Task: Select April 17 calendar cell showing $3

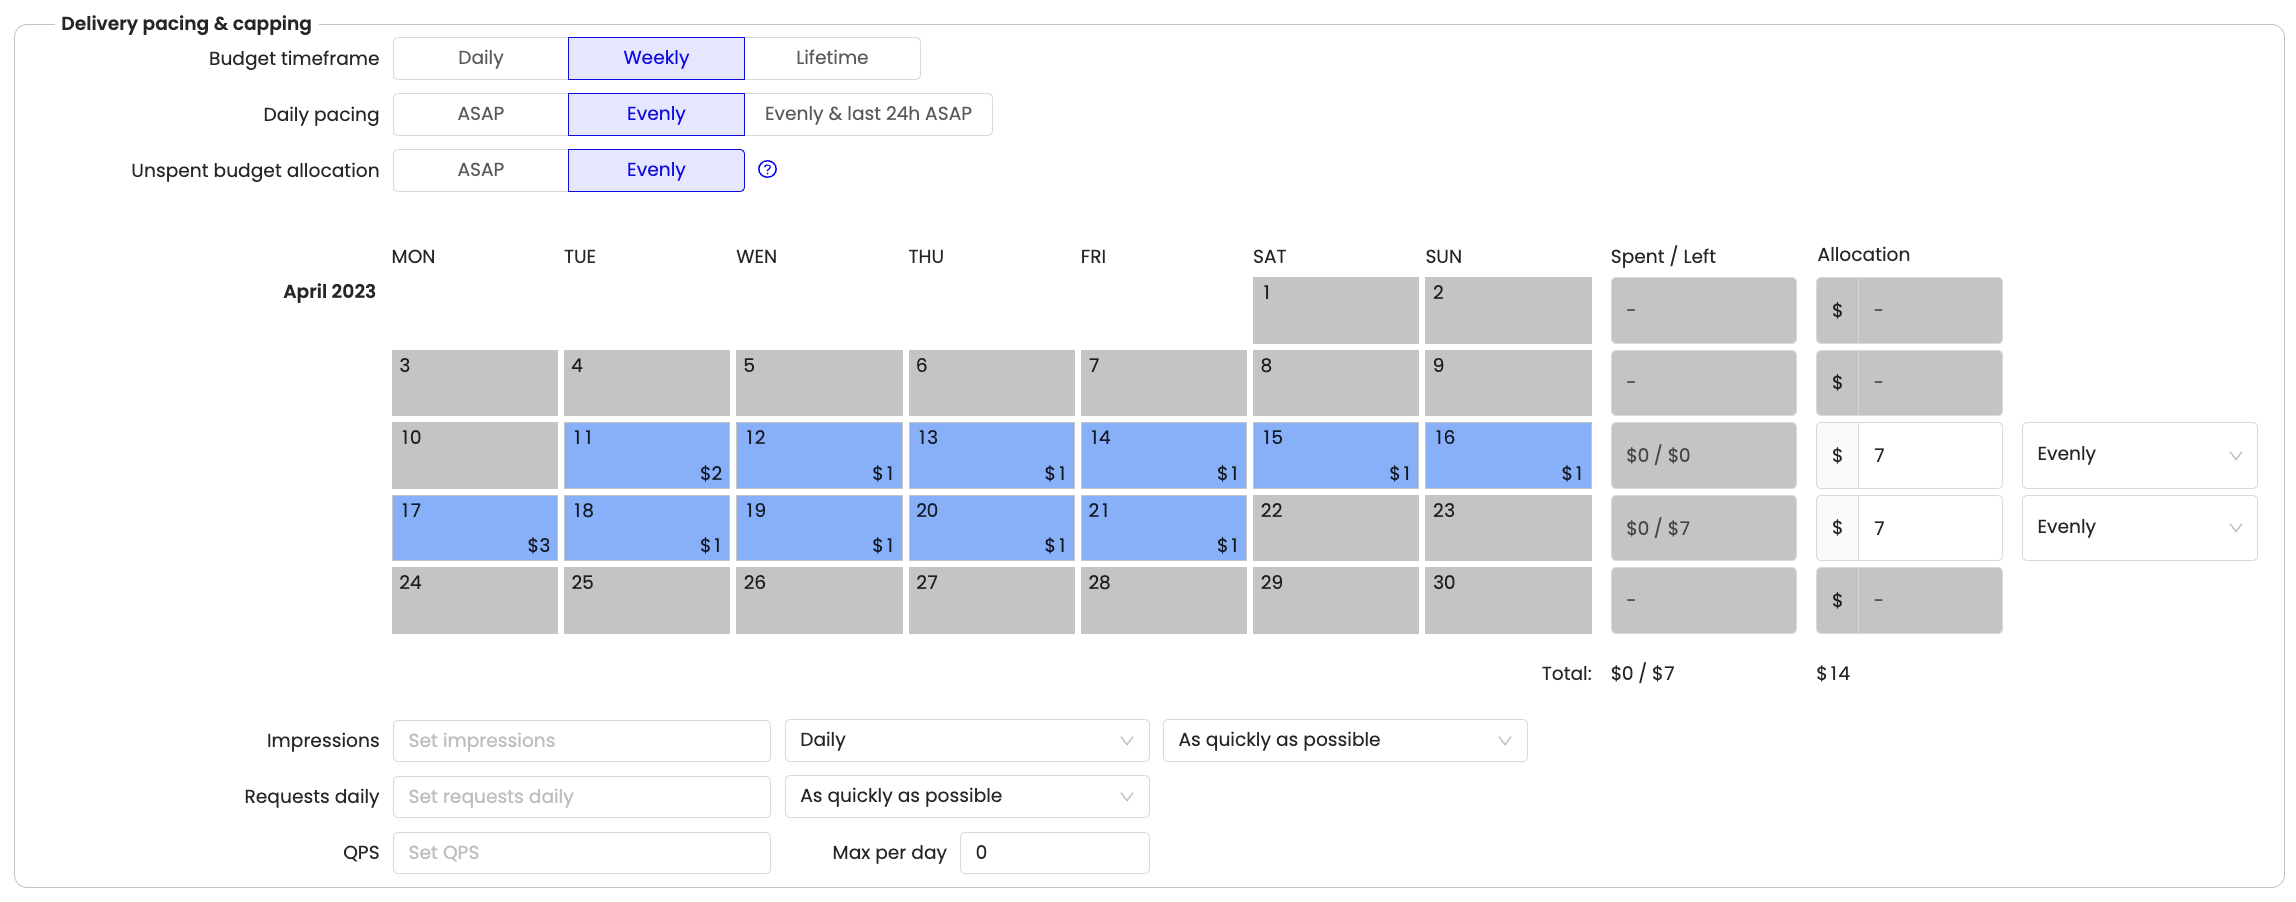Action: pyautogui.click(x=475, y=528)
